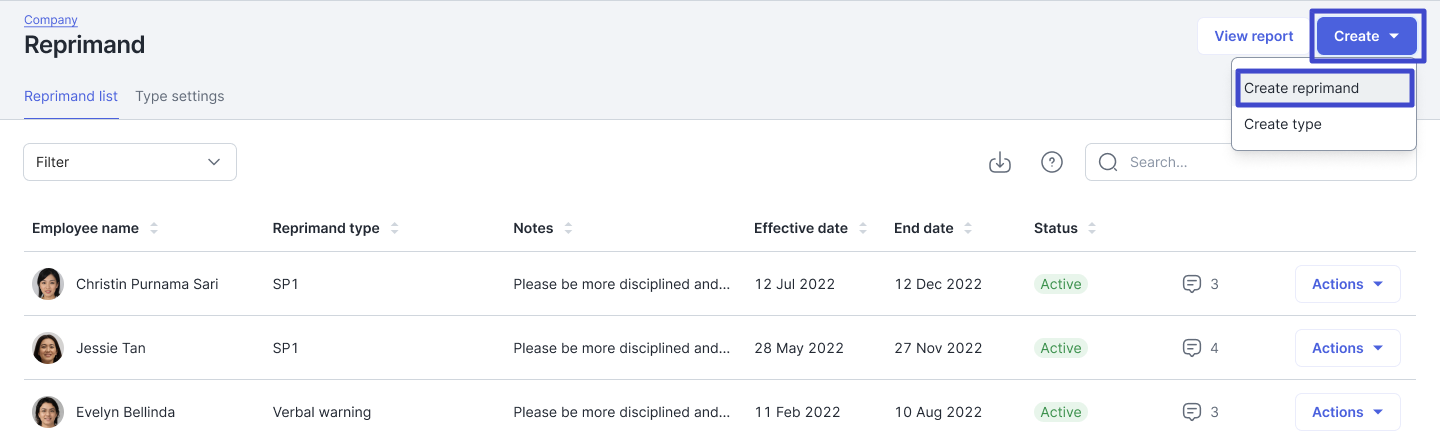Sort by Status column arrows

coord(1092,228)
